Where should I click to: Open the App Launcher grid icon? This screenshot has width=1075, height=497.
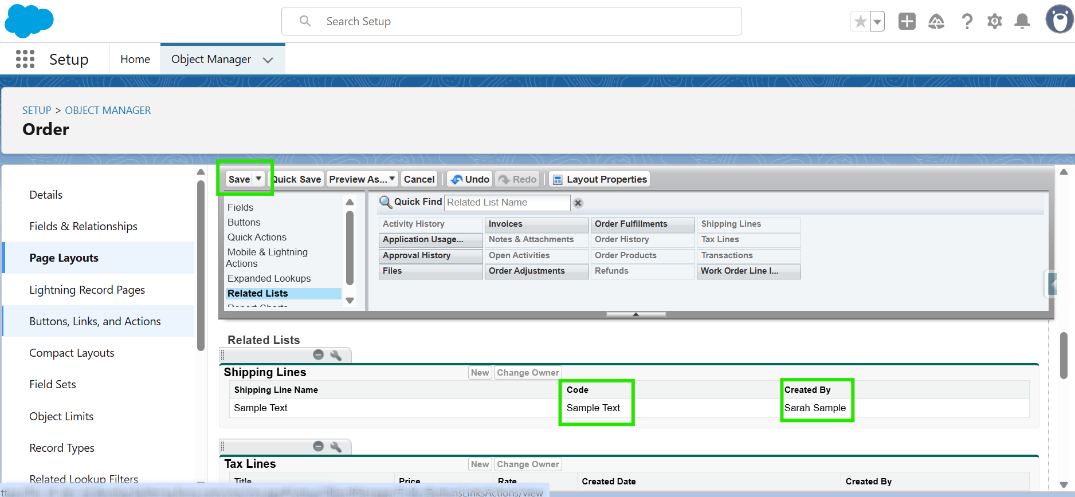point(25,59)
